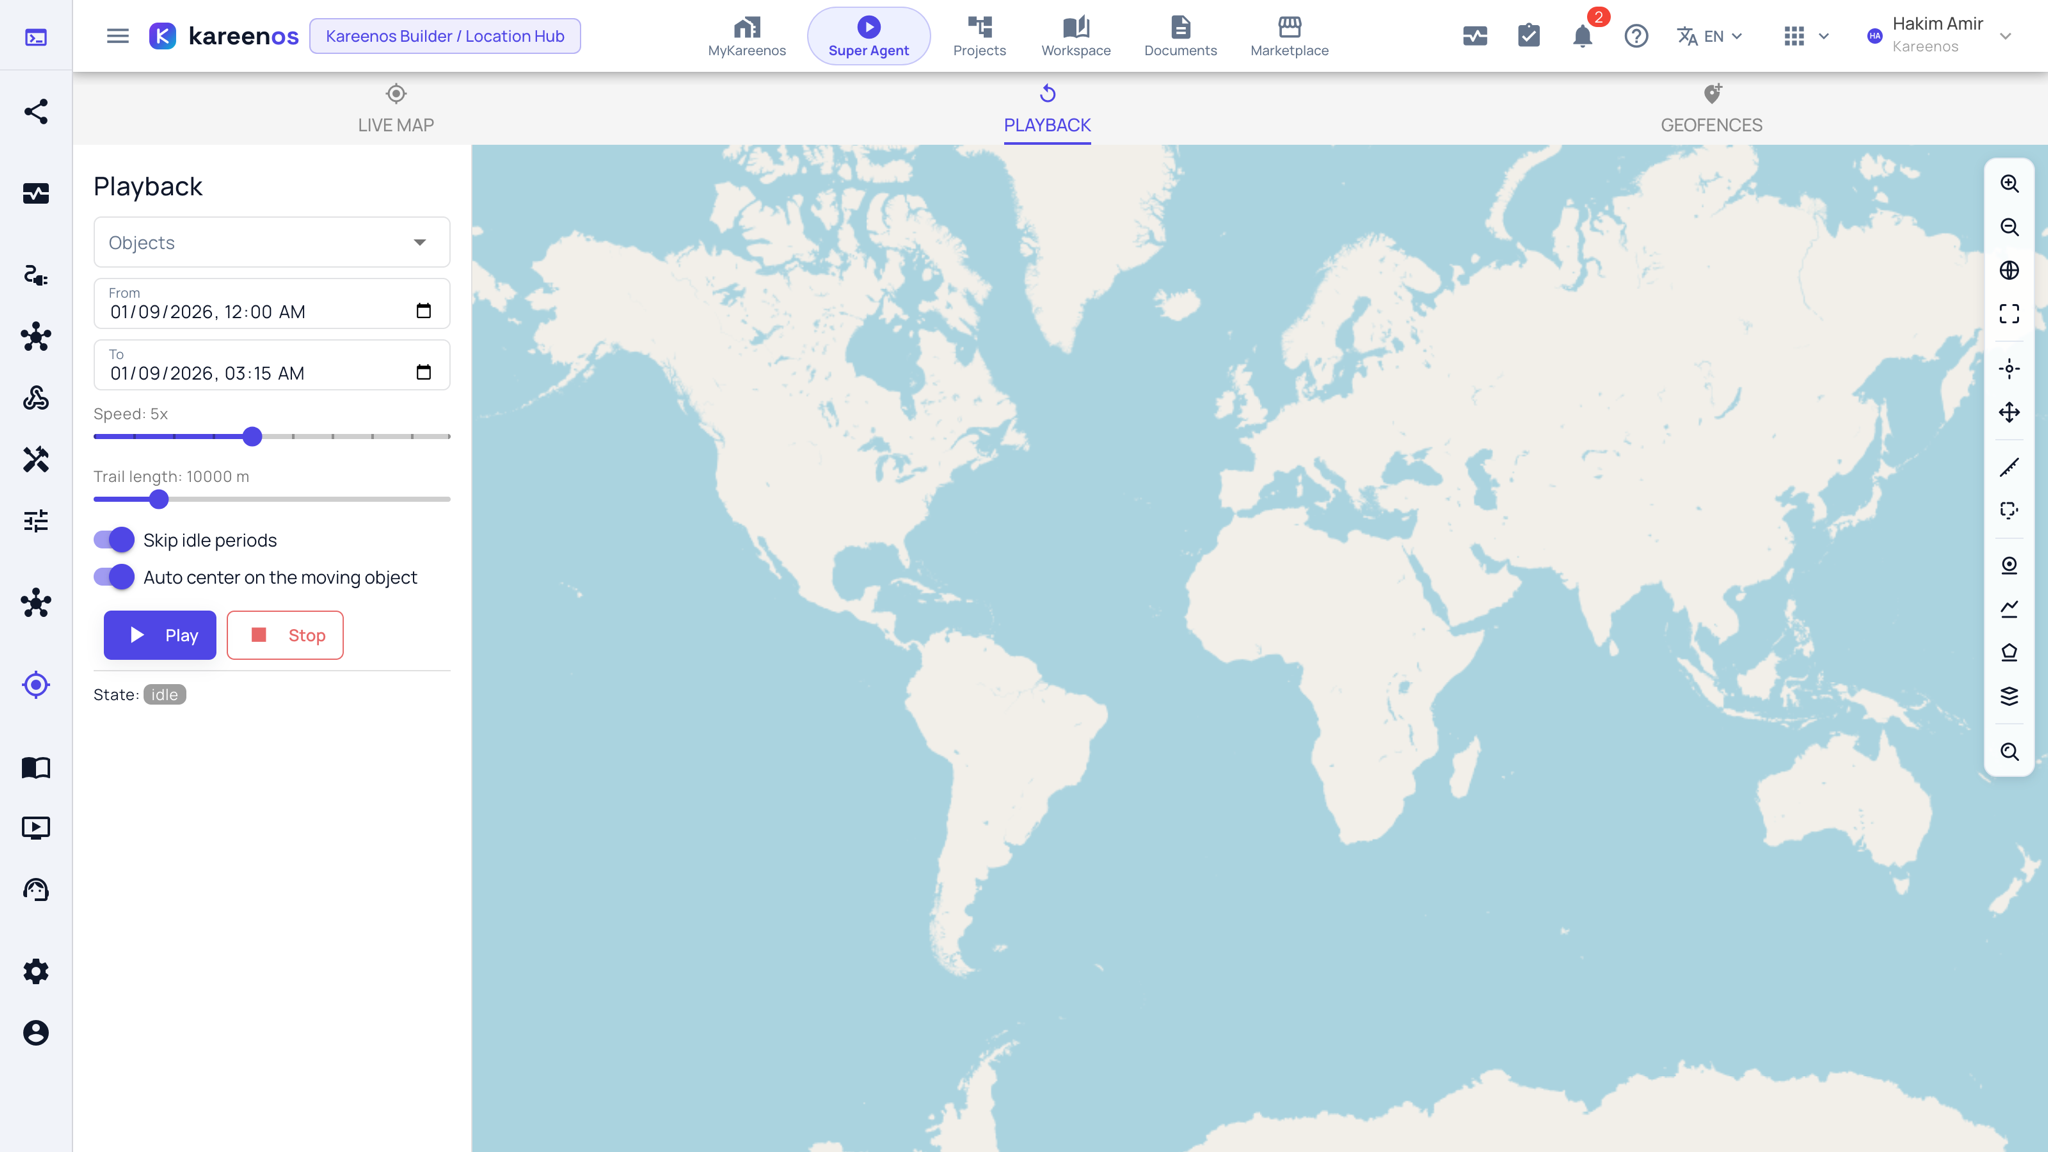
Task: Open the account profile sidebar icon
Action: coord(36,1033)
